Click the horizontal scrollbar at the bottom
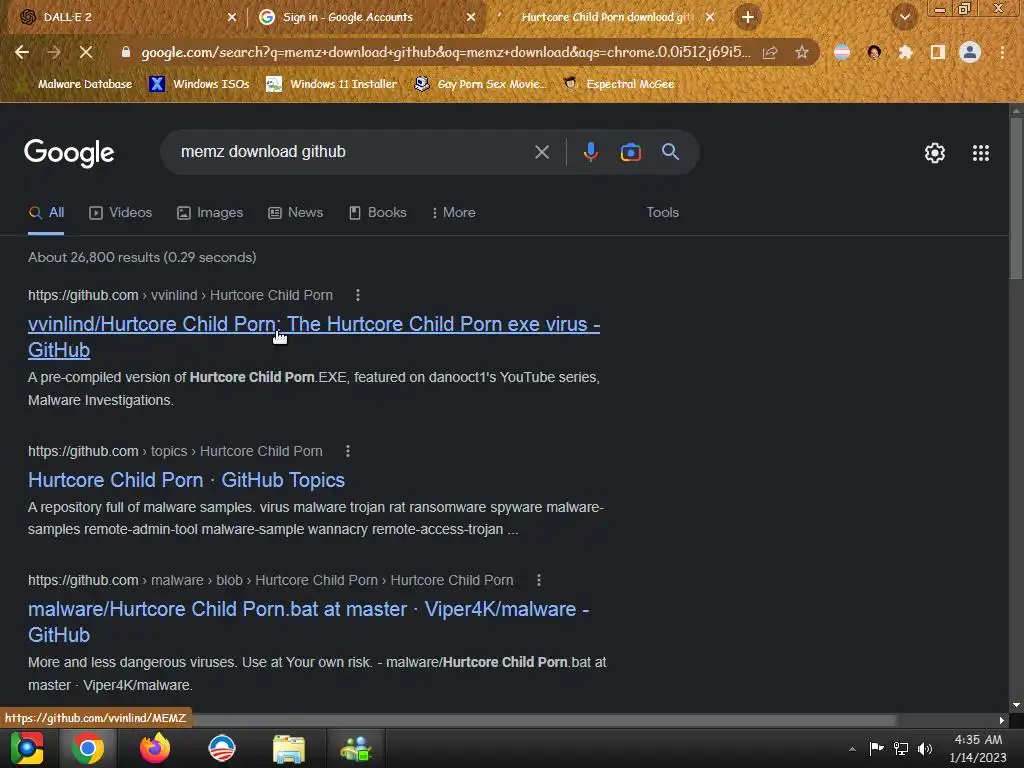Image resolution: width=1024 pixels, height=768 pixels. click(x=545, y=720)
